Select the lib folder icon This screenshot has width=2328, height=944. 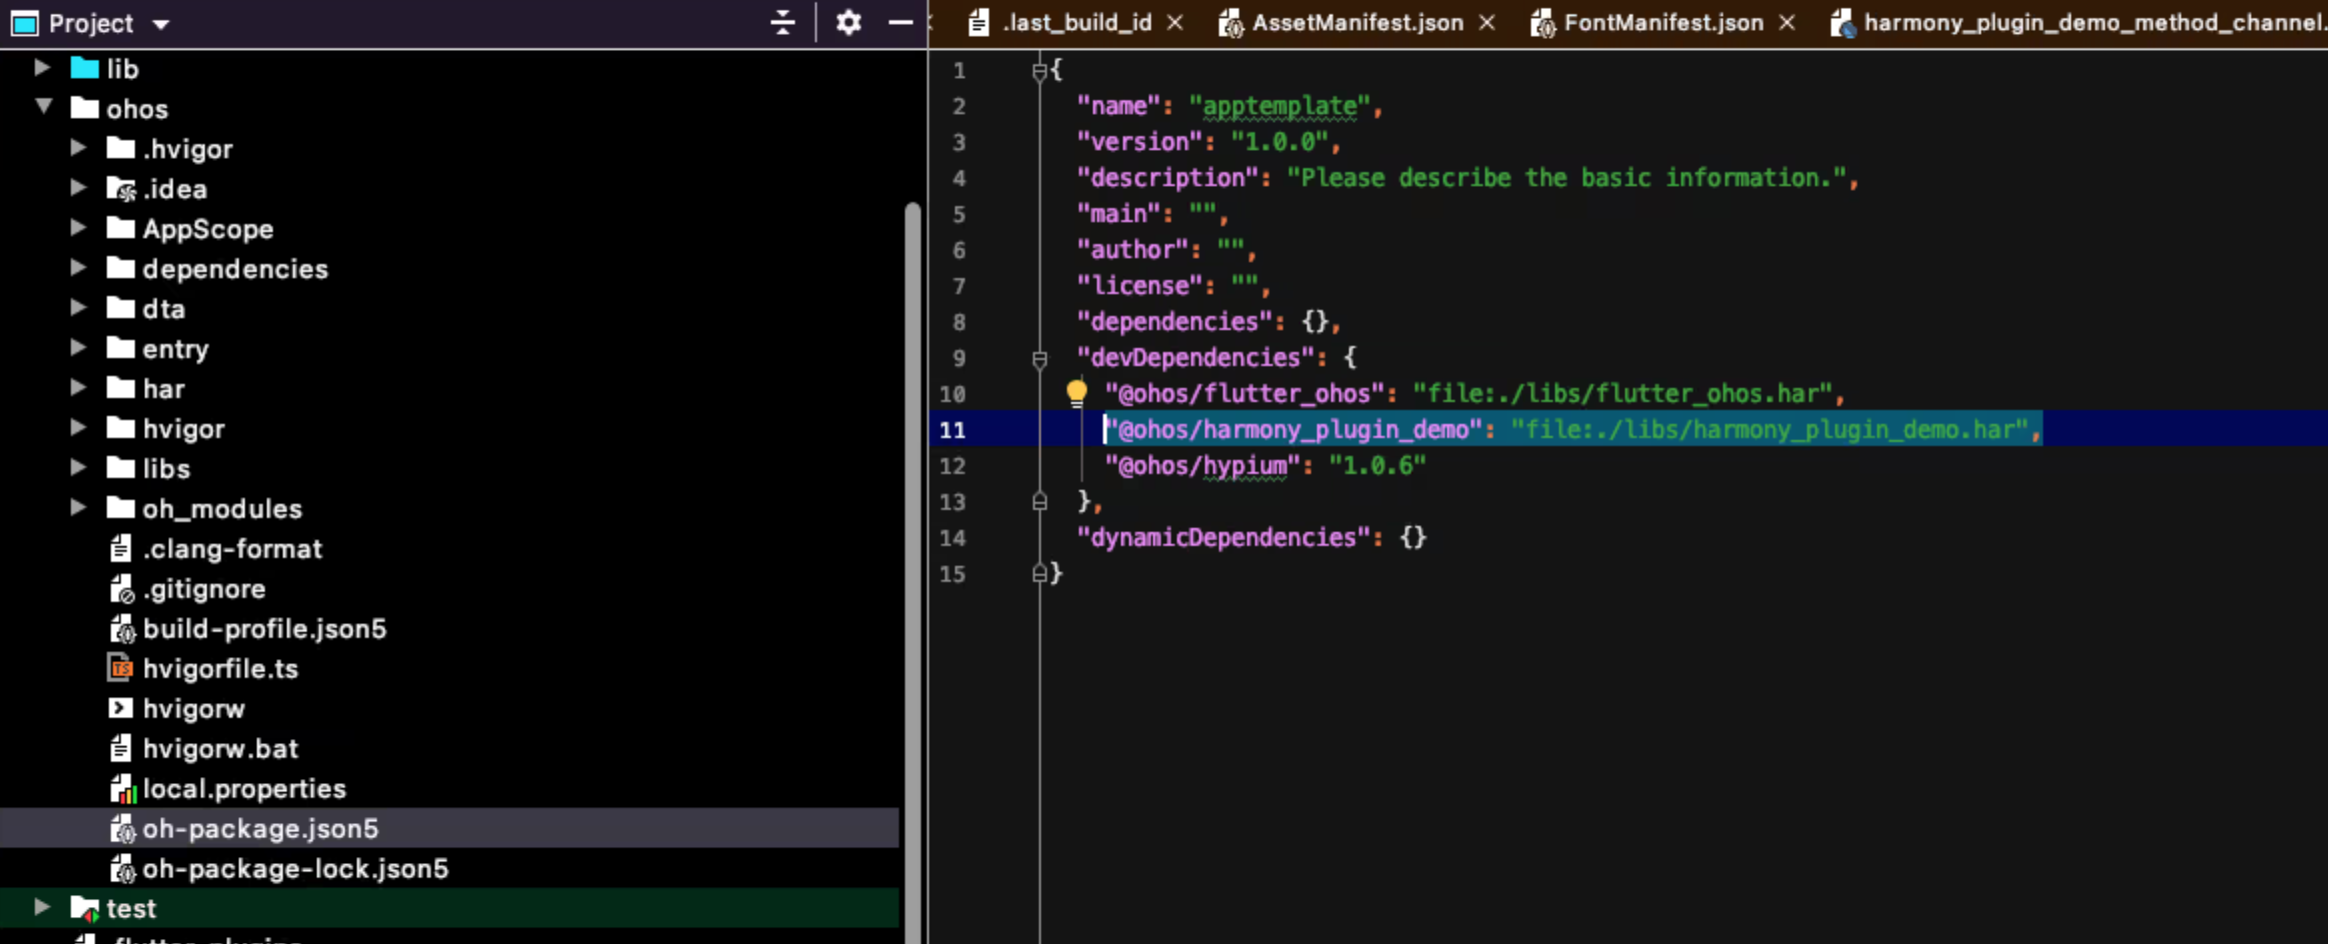(85, 68)
